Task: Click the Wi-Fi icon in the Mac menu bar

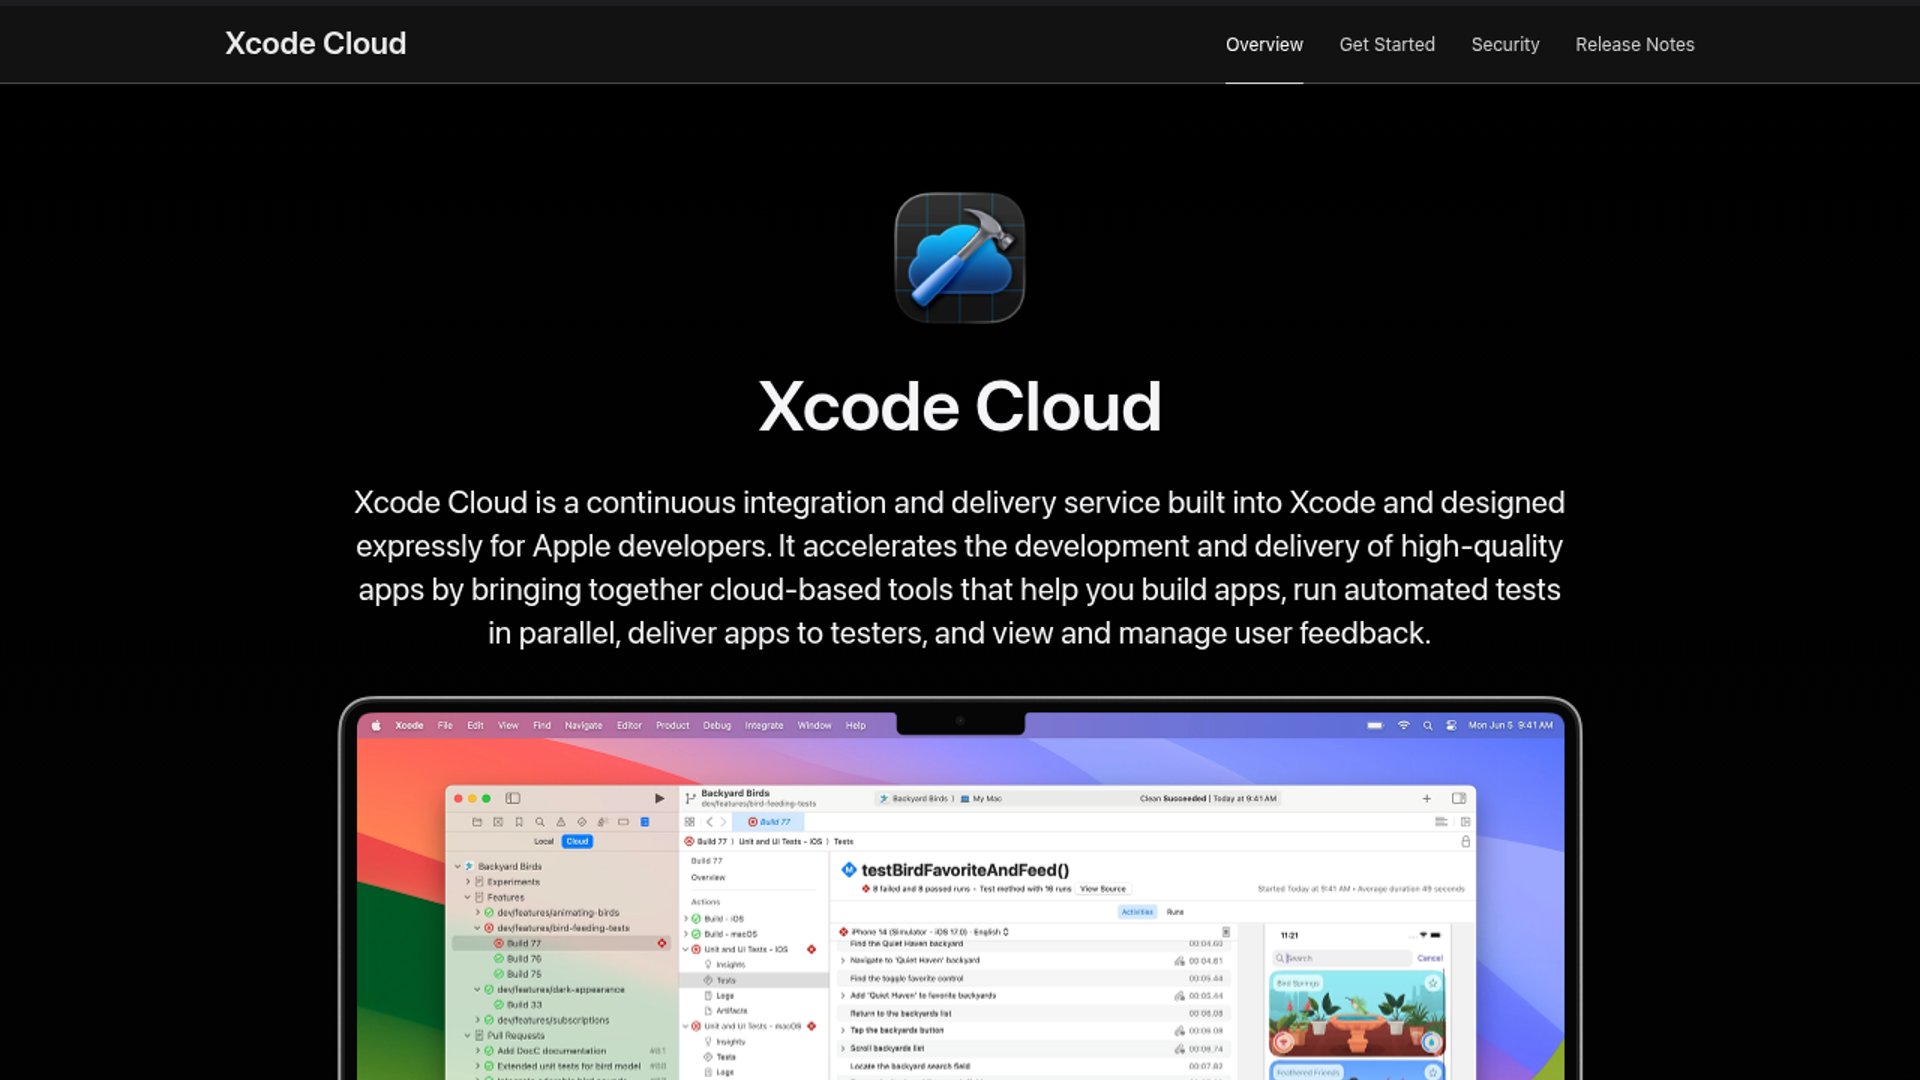Action: pos(1404,726)
